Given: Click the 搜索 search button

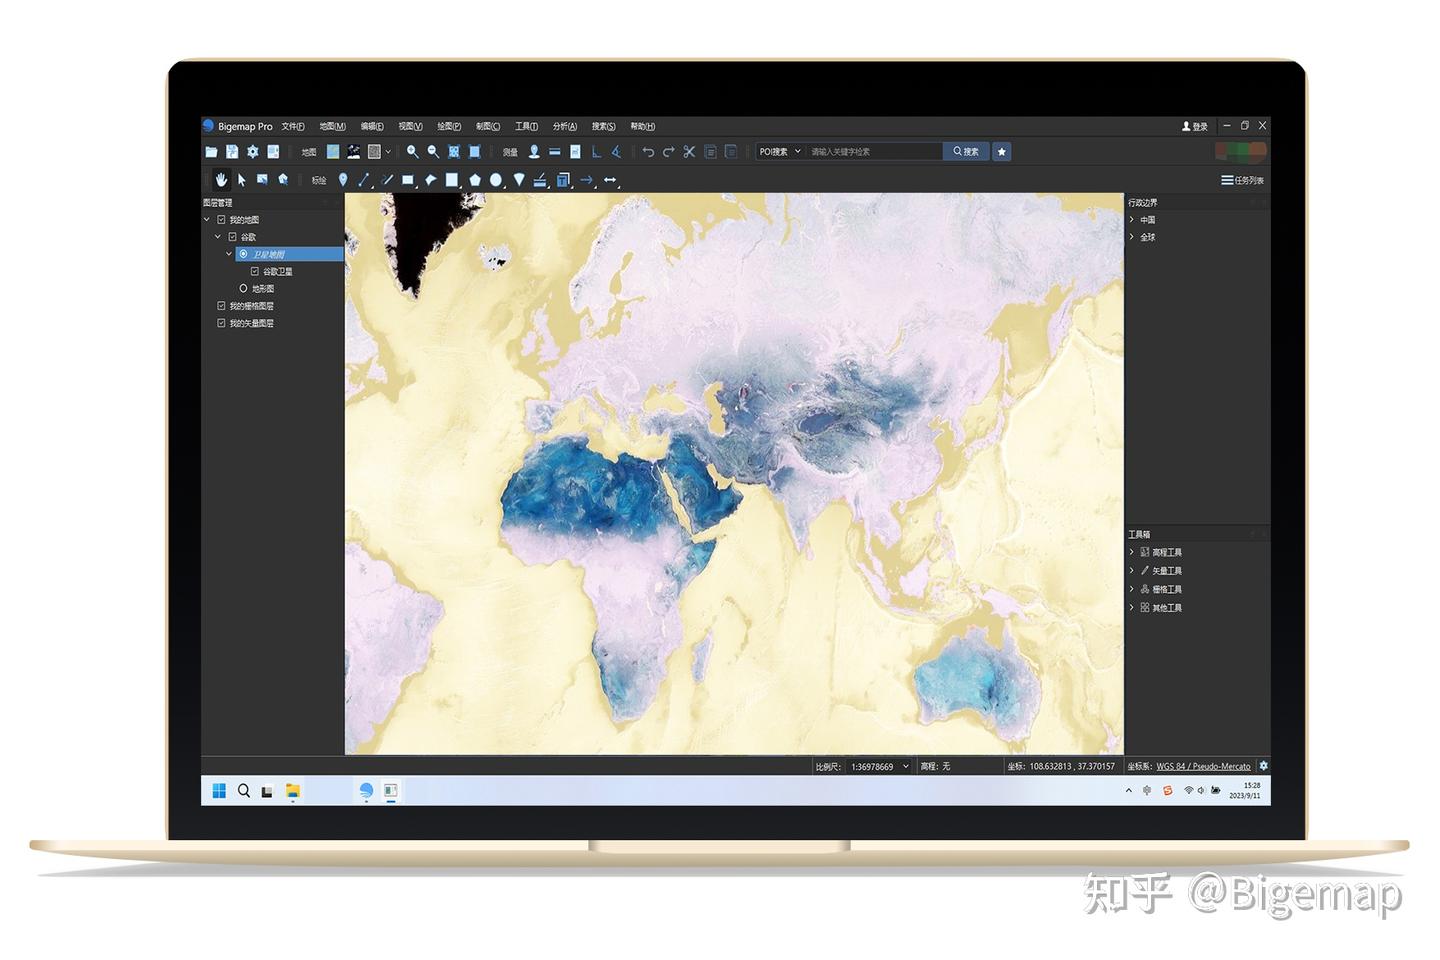Looking at the screenshot, I should [x=965, y=151].
